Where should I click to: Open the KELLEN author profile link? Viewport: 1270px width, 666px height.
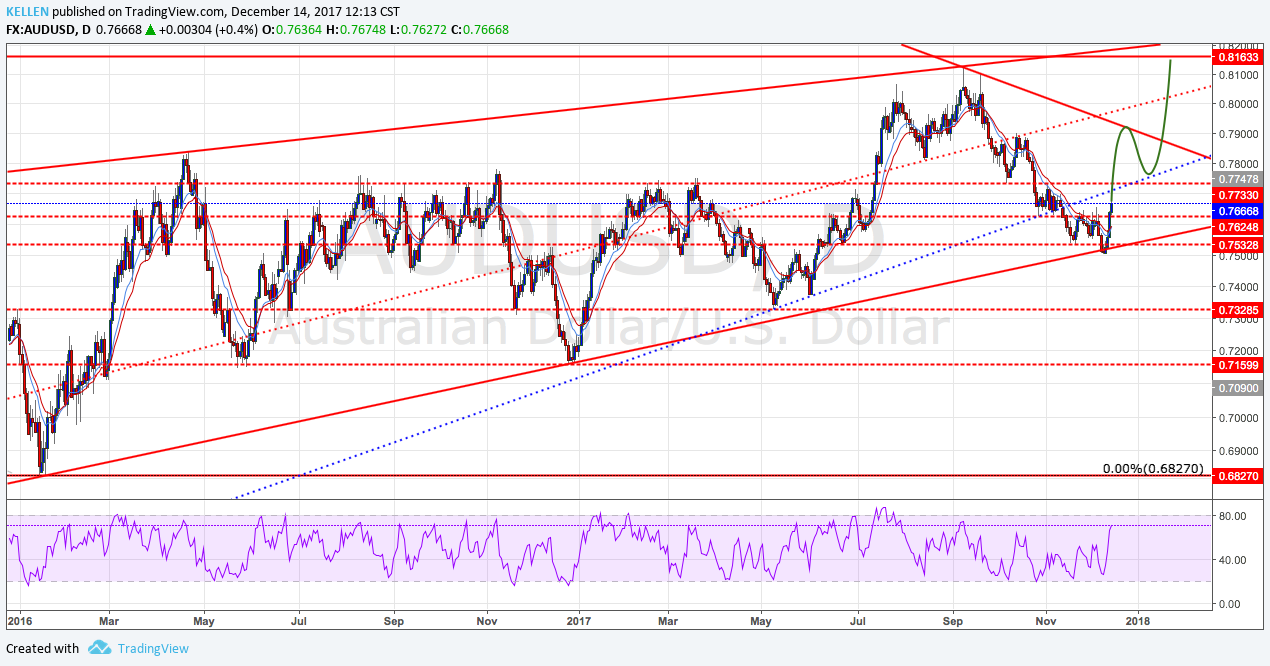click(27, 12)
